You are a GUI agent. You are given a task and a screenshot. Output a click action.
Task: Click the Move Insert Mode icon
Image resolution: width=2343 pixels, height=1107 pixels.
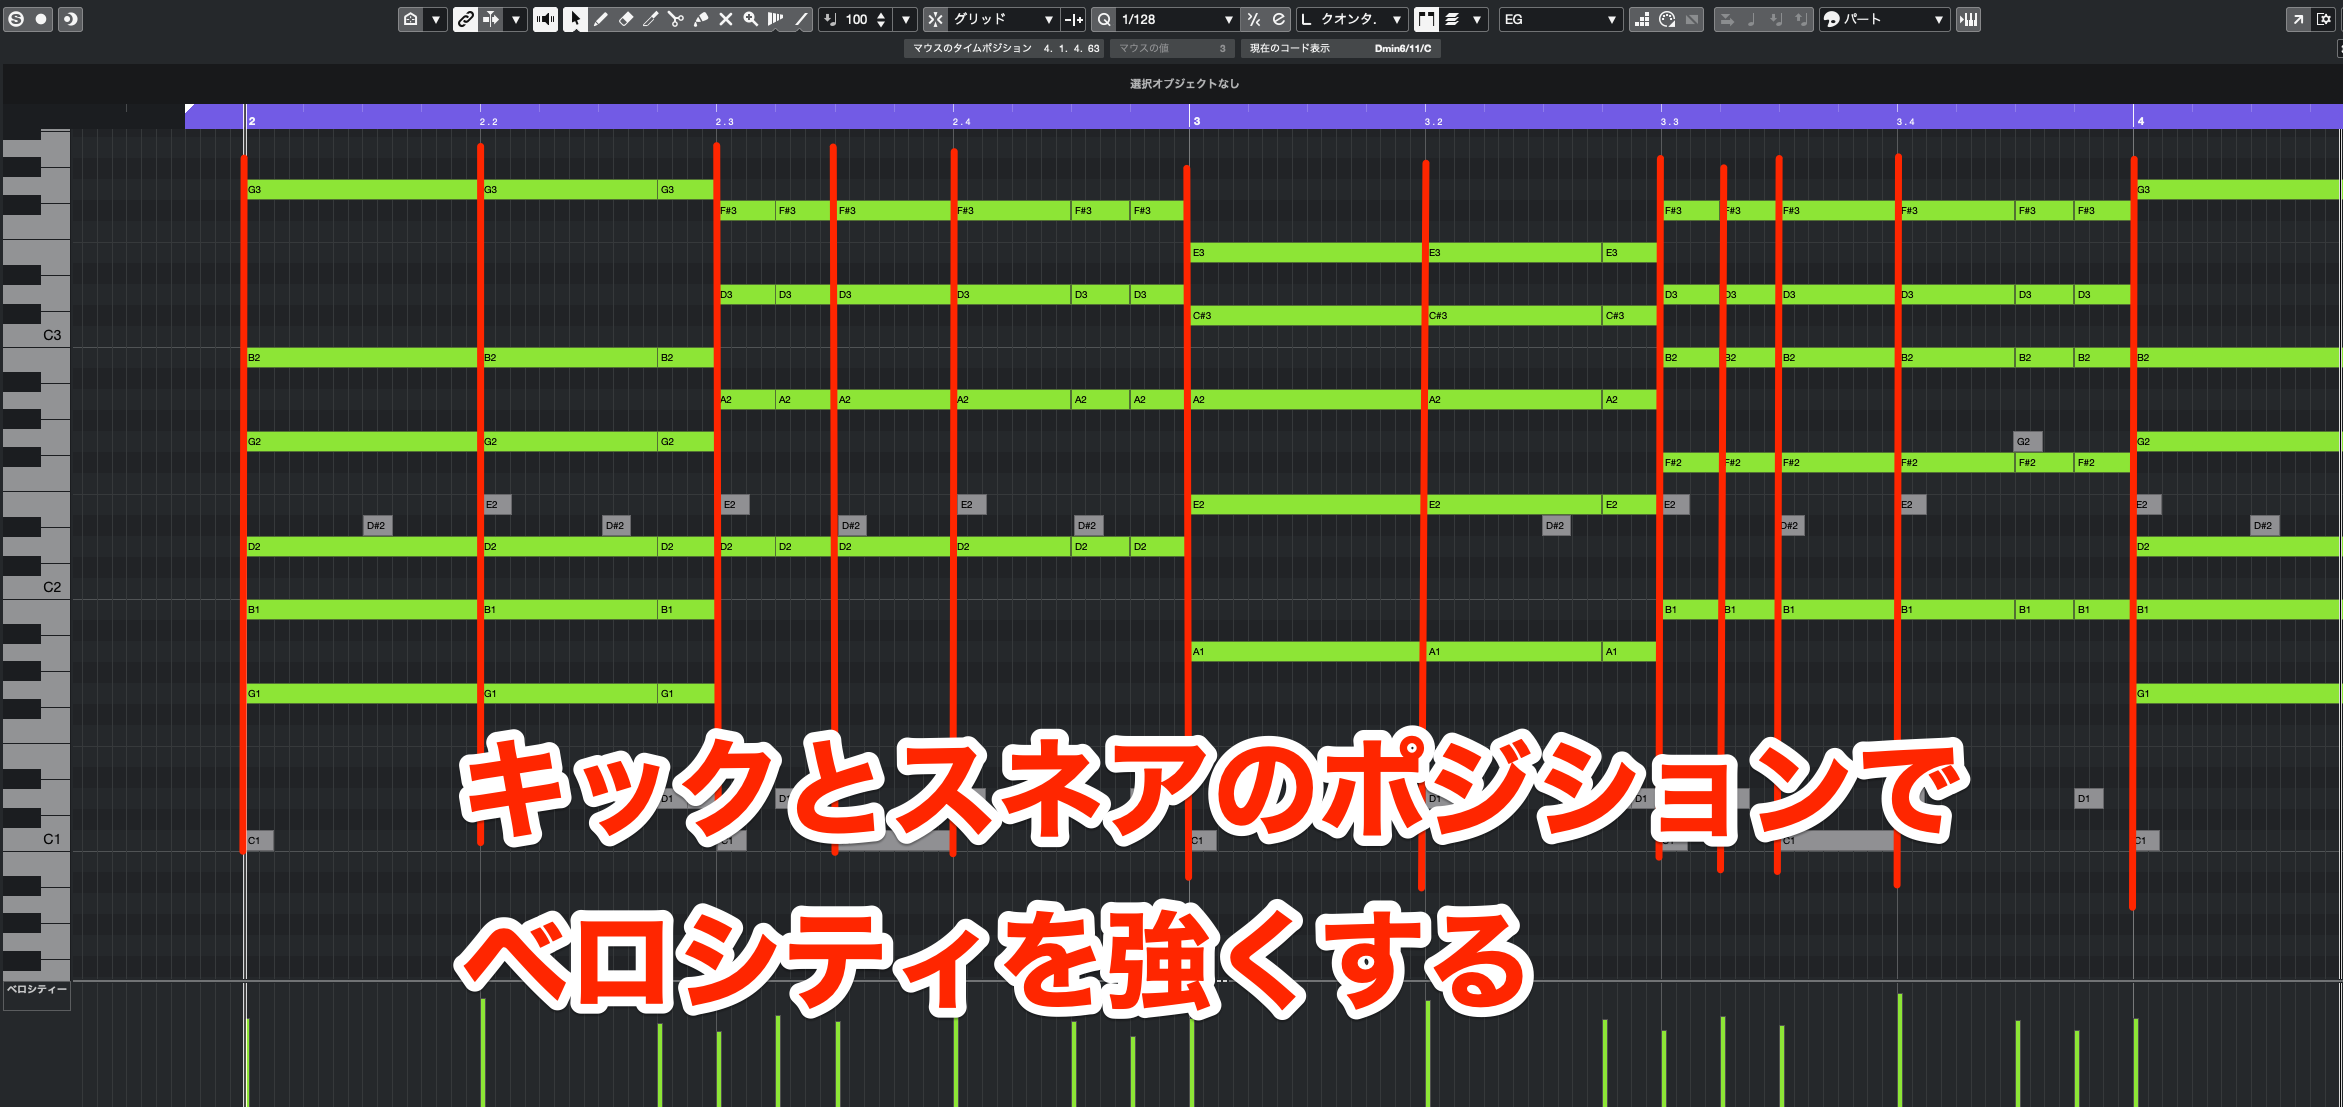(1727, 19)
